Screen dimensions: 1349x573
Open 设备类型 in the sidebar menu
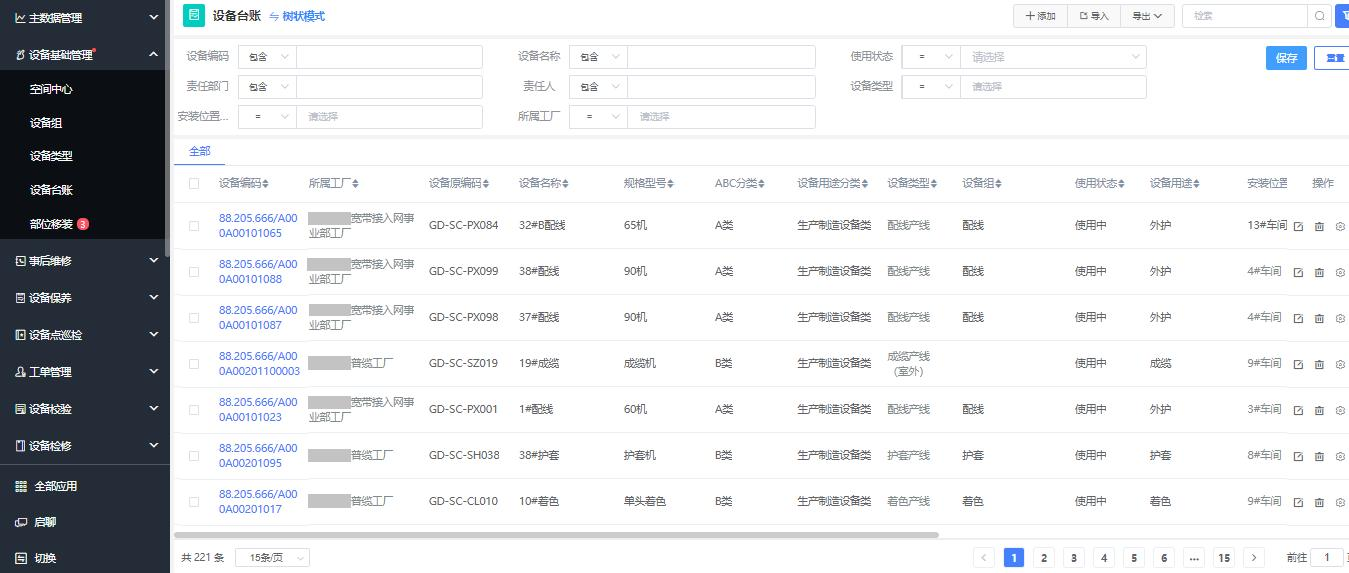pos(51,156)
